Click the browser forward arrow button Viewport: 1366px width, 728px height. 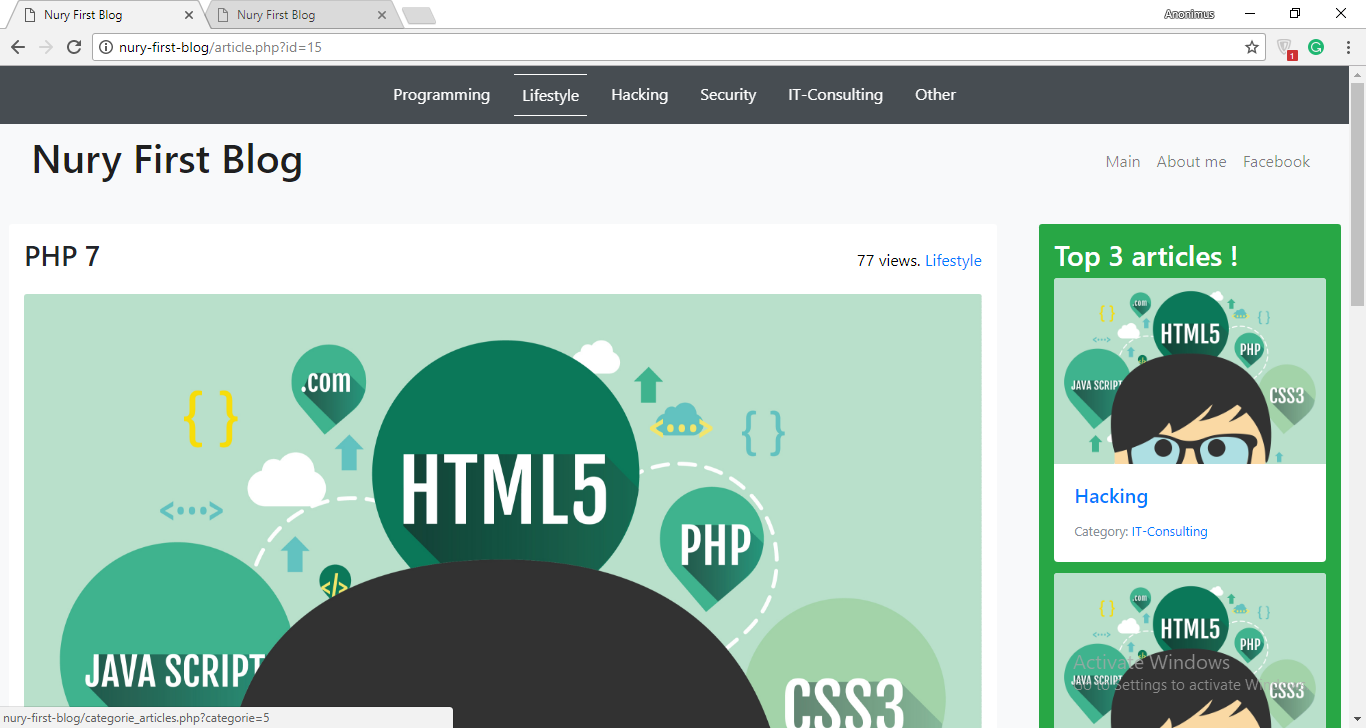46,47
